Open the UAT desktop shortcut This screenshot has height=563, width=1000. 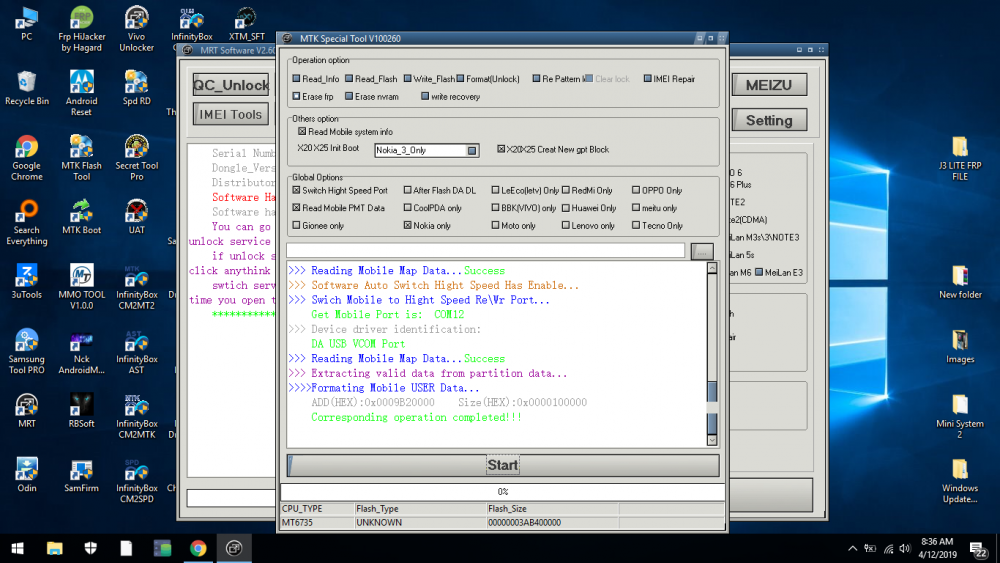(136, 217)
